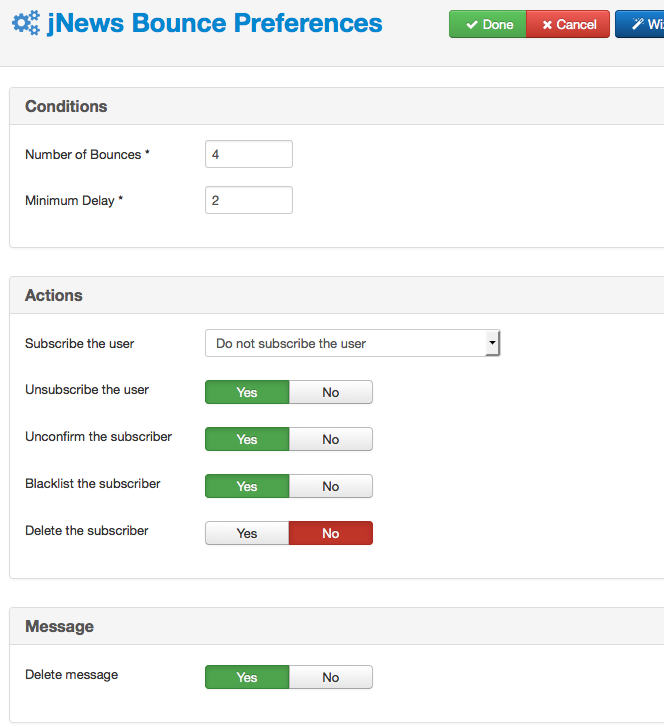
Task: Open the blue Wizard button
Action: (x=640, y=24)
